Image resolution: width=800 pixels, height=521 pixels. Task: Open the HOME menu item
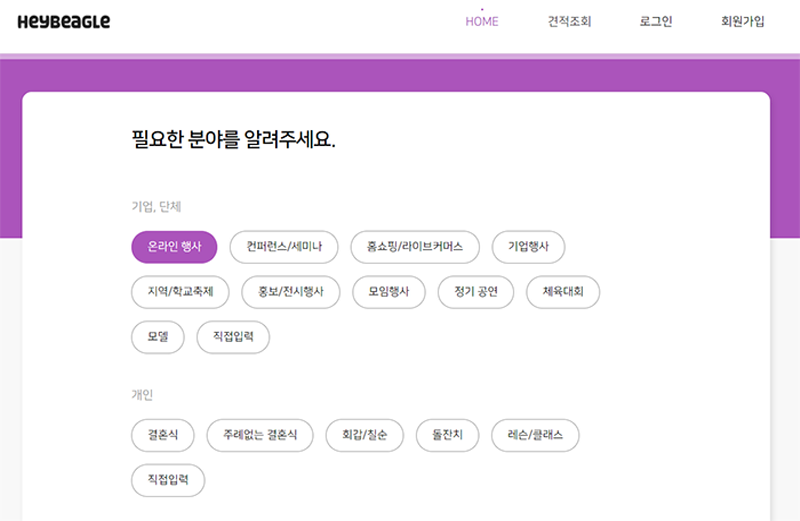(482, 22)
